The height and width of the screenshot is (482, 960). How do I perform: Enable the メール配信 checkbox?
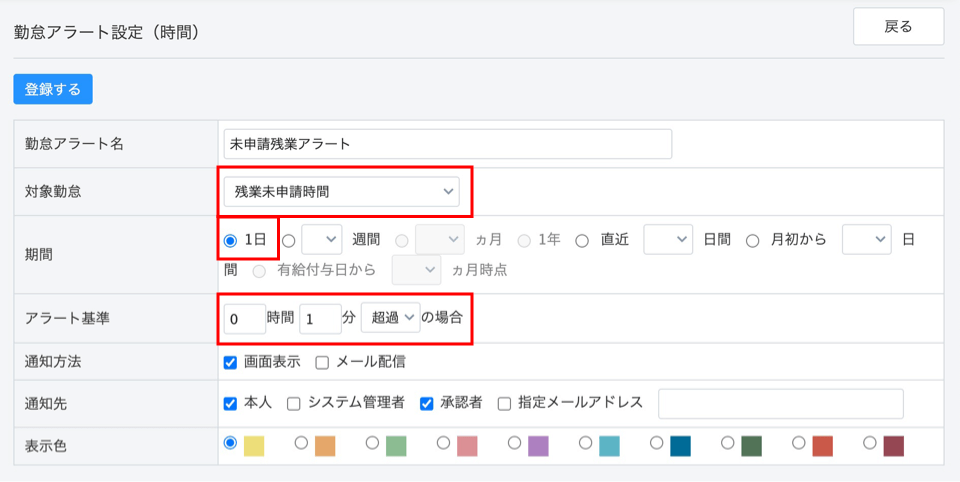coord(323,362)
